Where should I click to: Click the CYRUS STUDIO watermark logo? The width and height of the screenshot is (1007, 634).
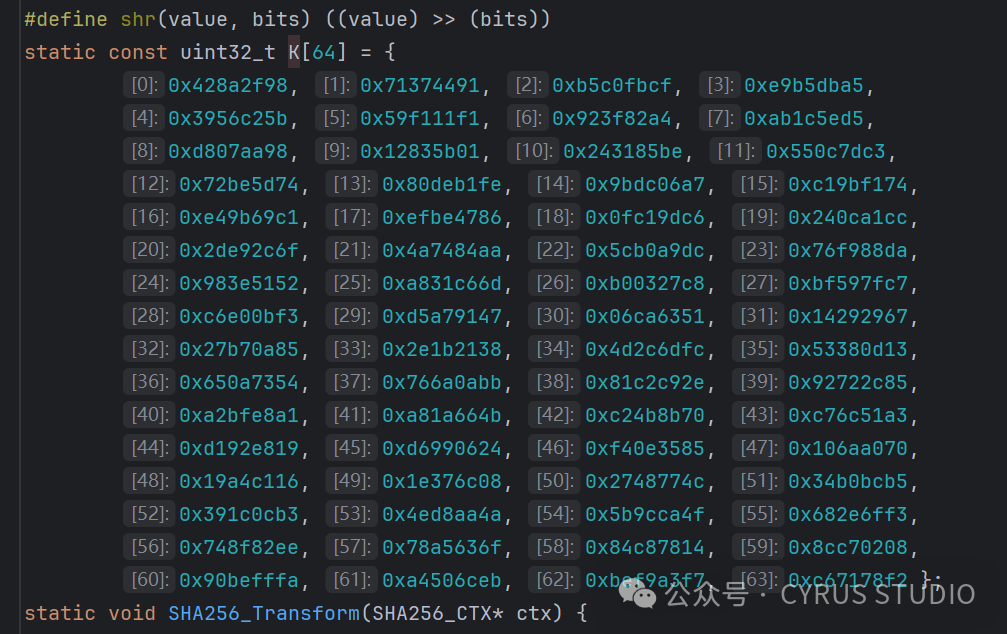click(x=637, y=596)
